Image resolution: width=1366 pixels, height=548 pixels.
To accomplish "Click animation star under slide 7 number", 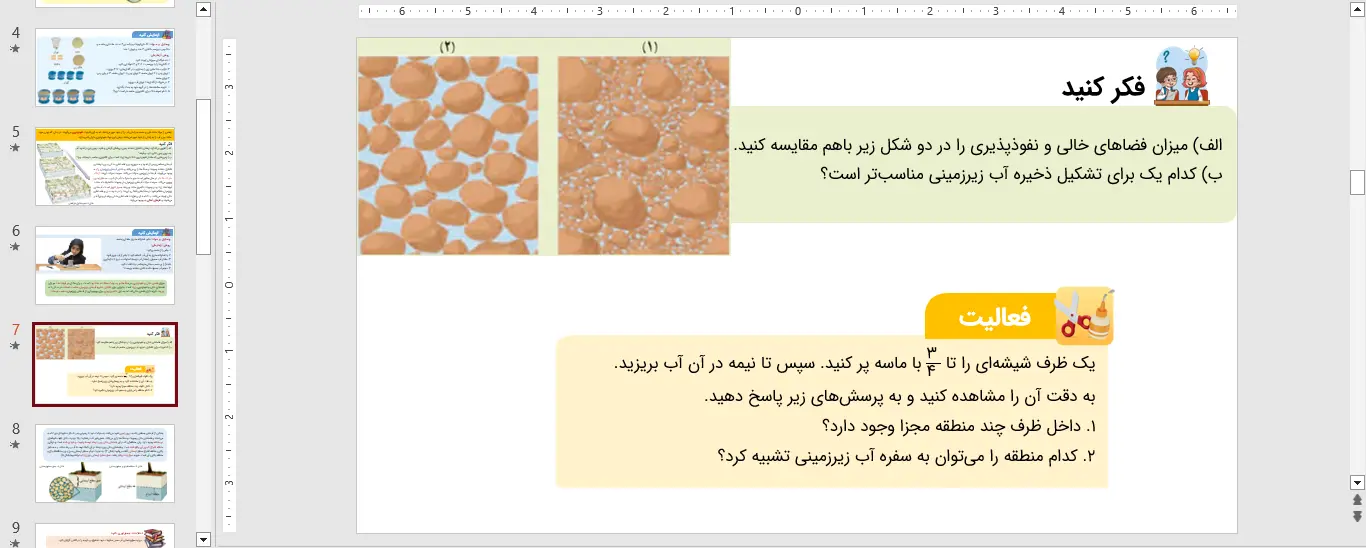I will click(x=15, y=345).
